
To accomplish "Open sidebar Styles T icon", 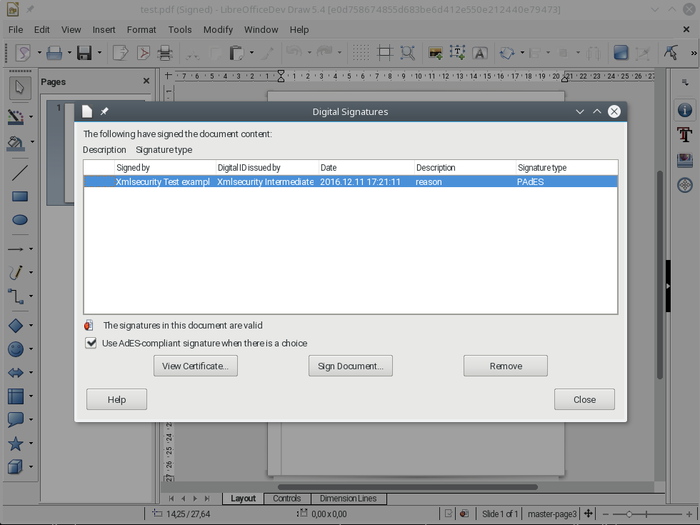I will click(685, 134).
